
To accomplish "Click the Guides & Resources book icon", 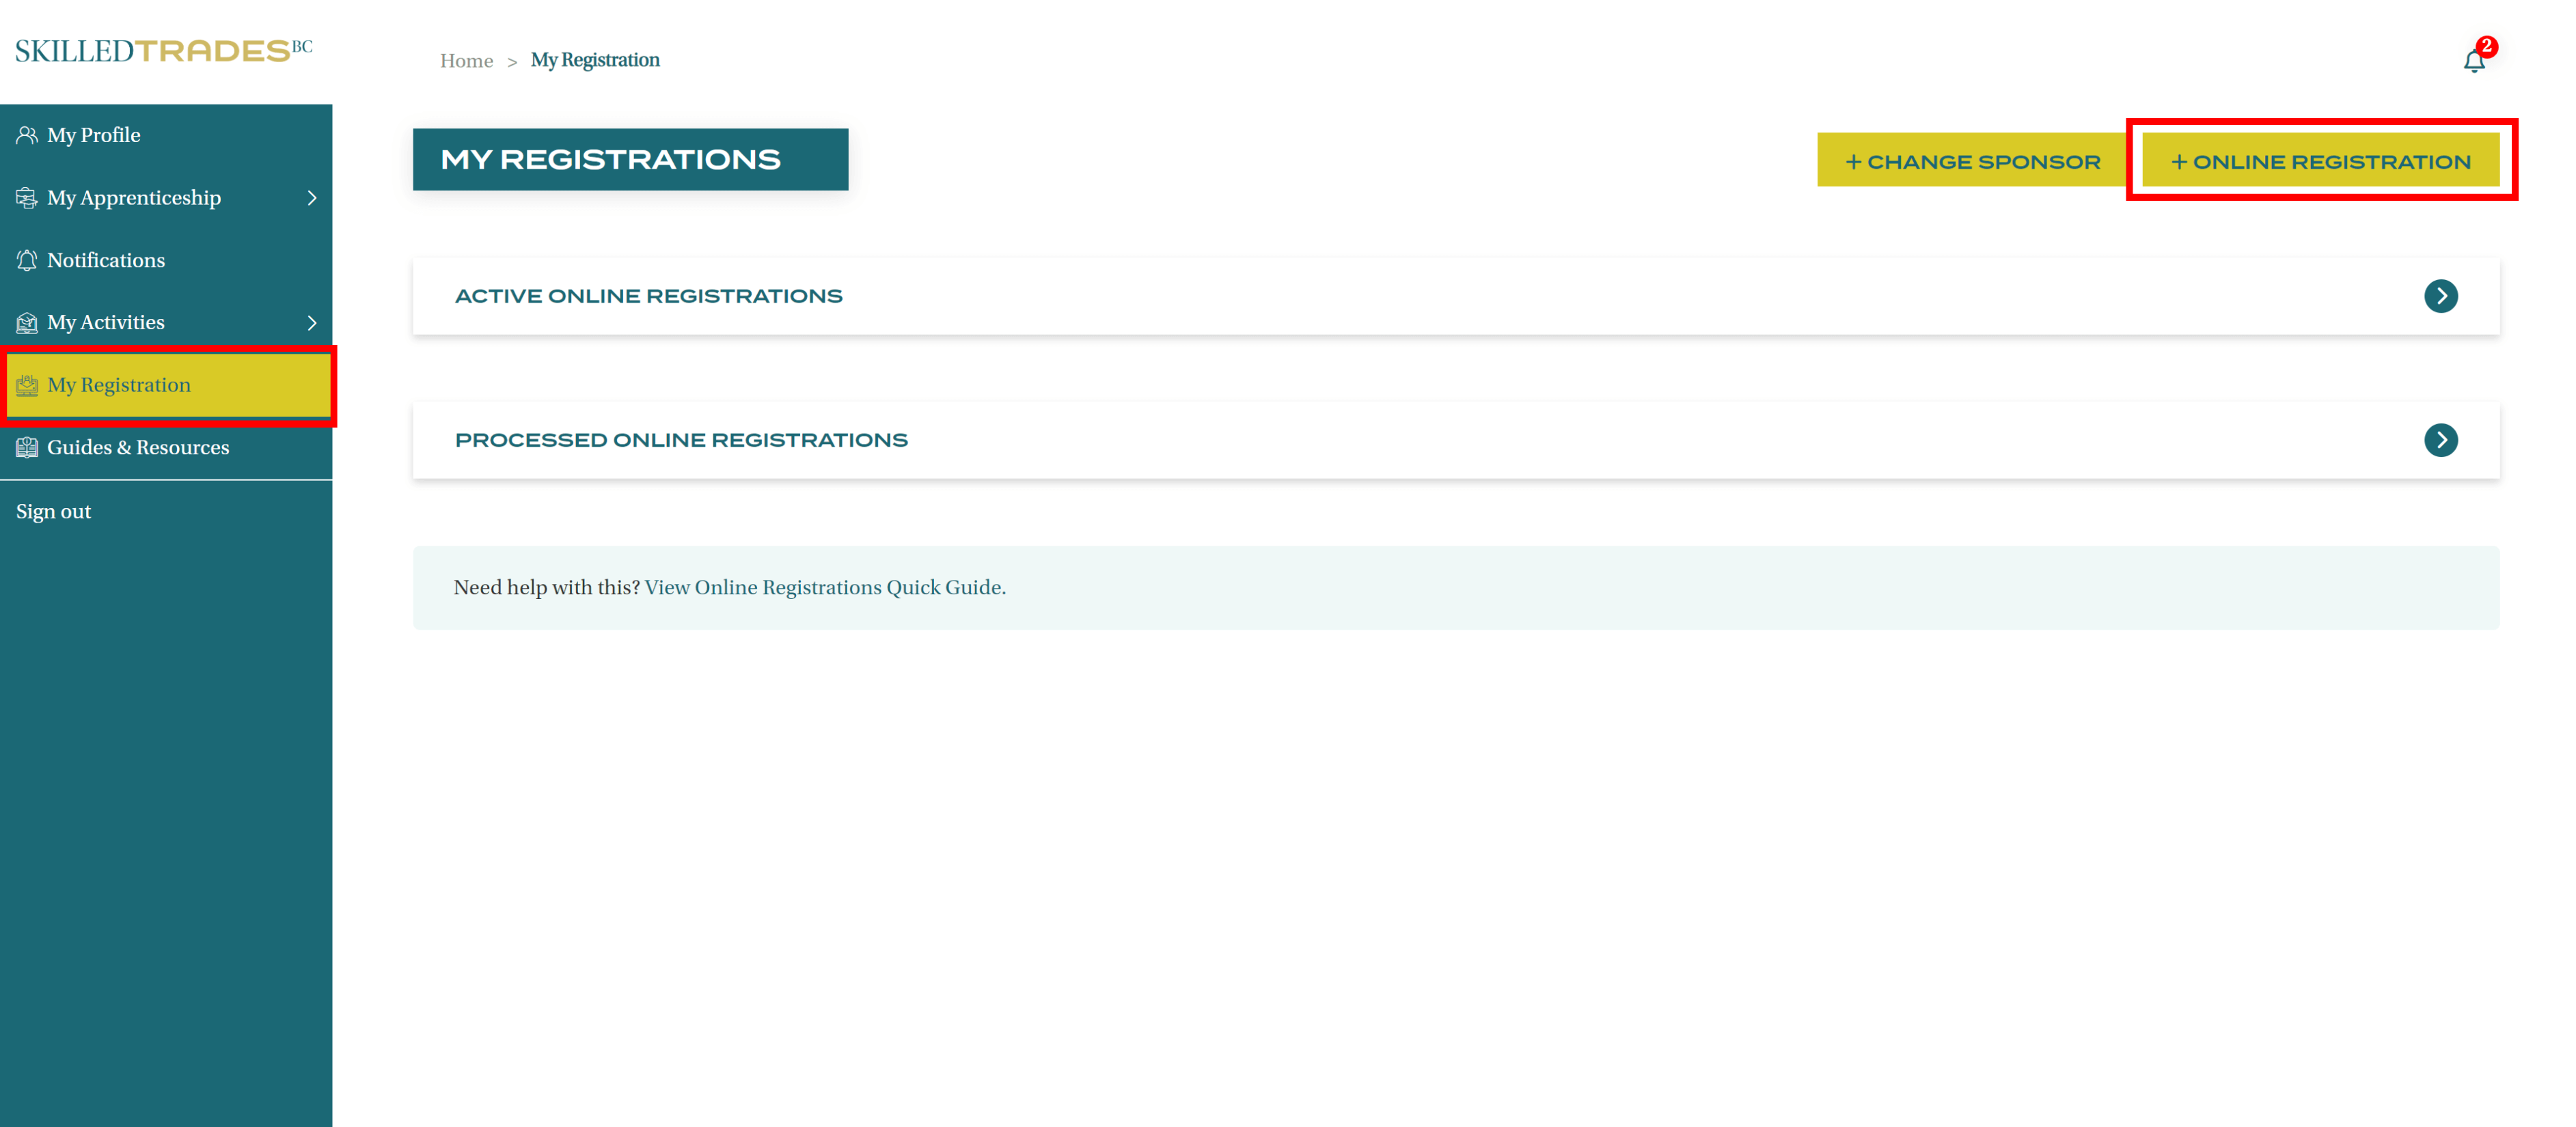I will coord(27,448).
